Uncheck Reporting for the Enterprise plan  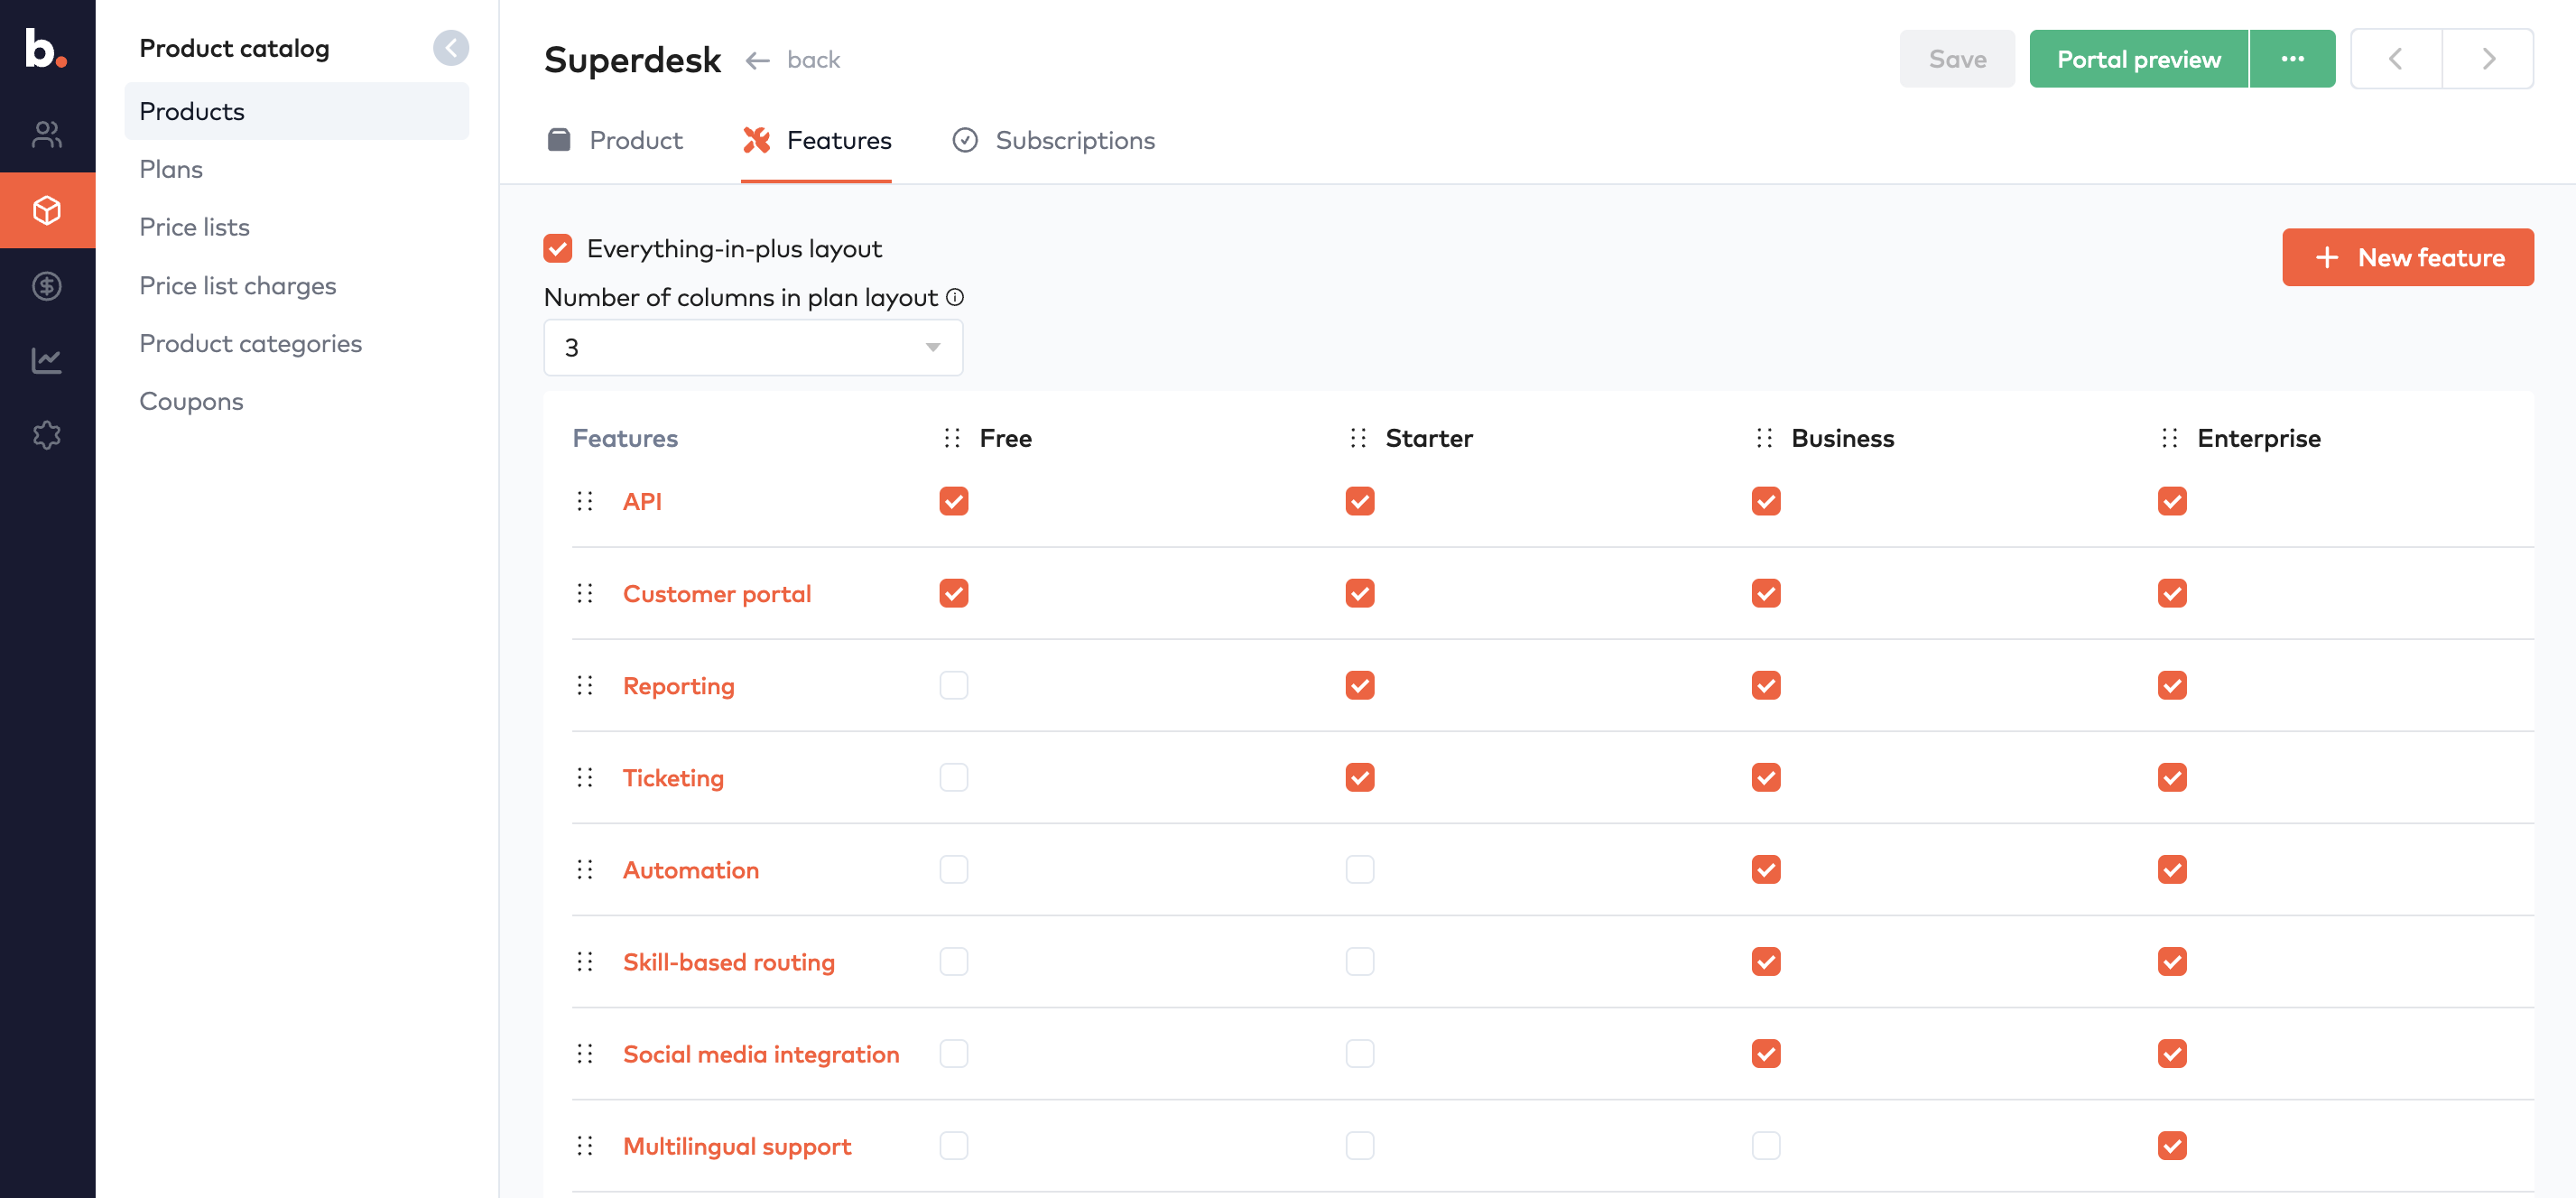click(x=2172, y=685)
